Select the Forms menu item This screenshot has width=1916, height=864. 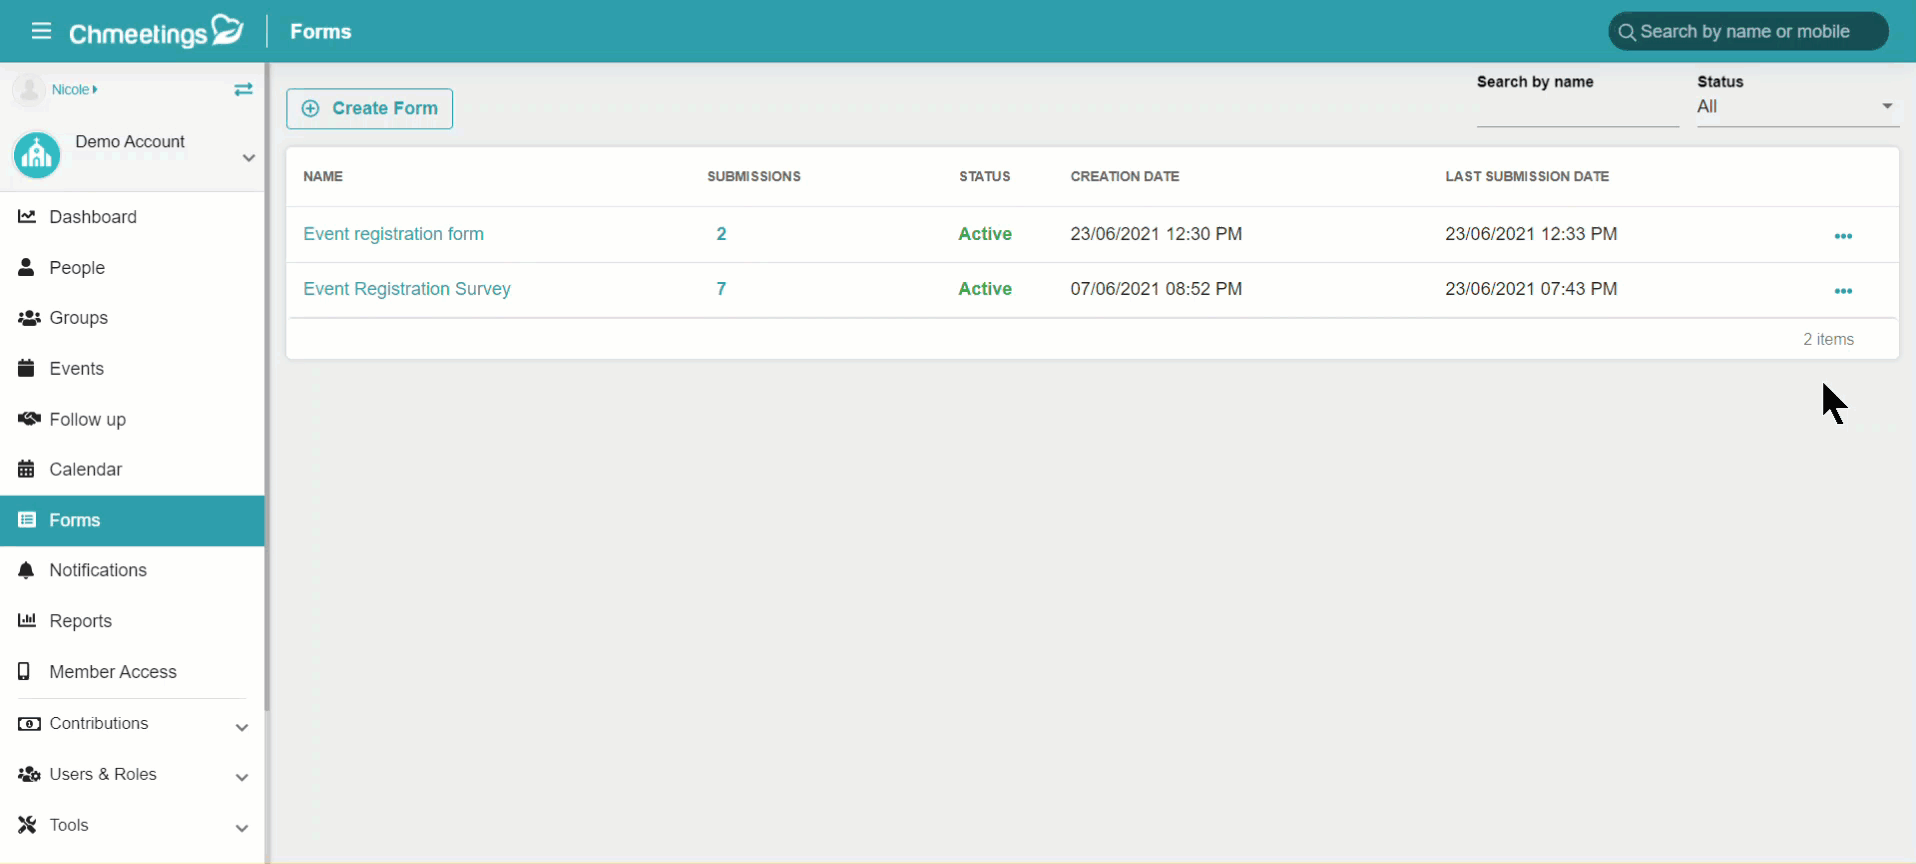pyautogui.click(x=132, y=520)
